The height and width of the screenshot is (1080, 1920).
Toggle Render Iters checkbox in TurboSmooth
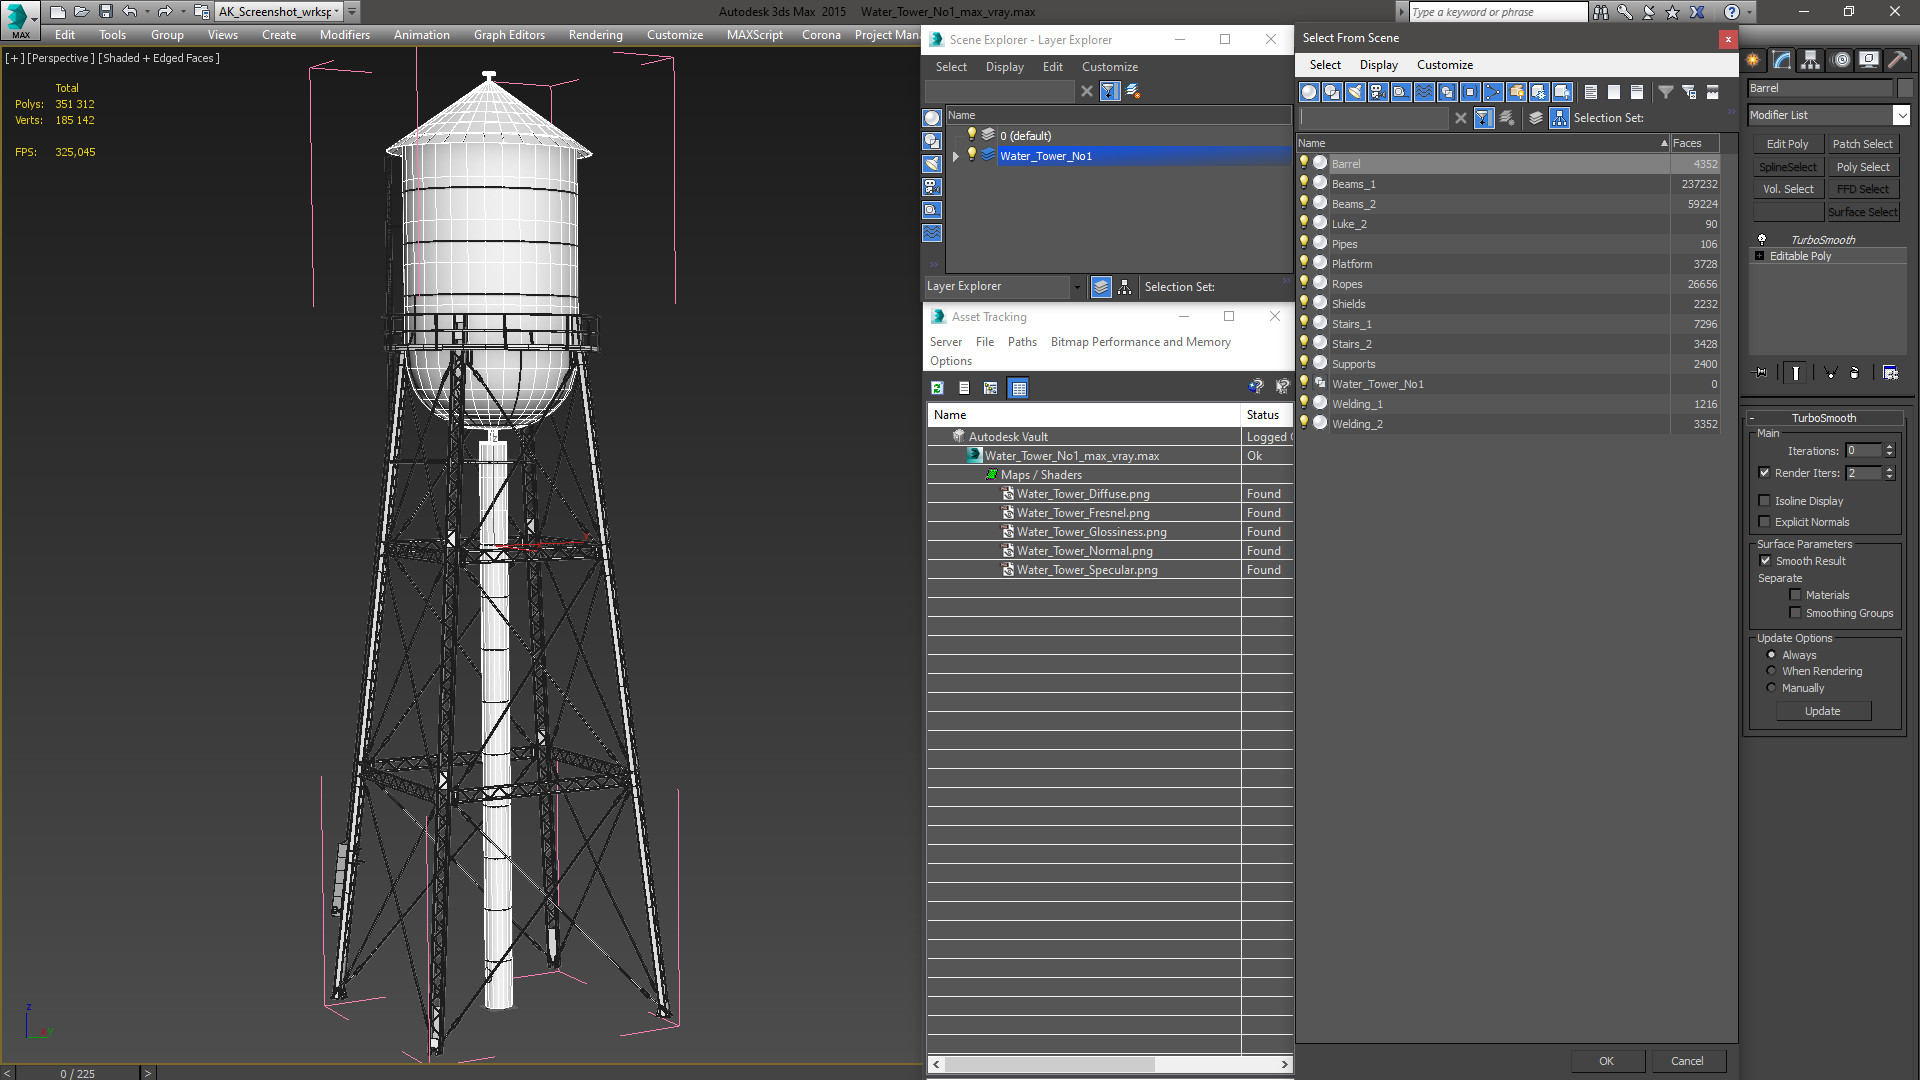coord(1764,473)
